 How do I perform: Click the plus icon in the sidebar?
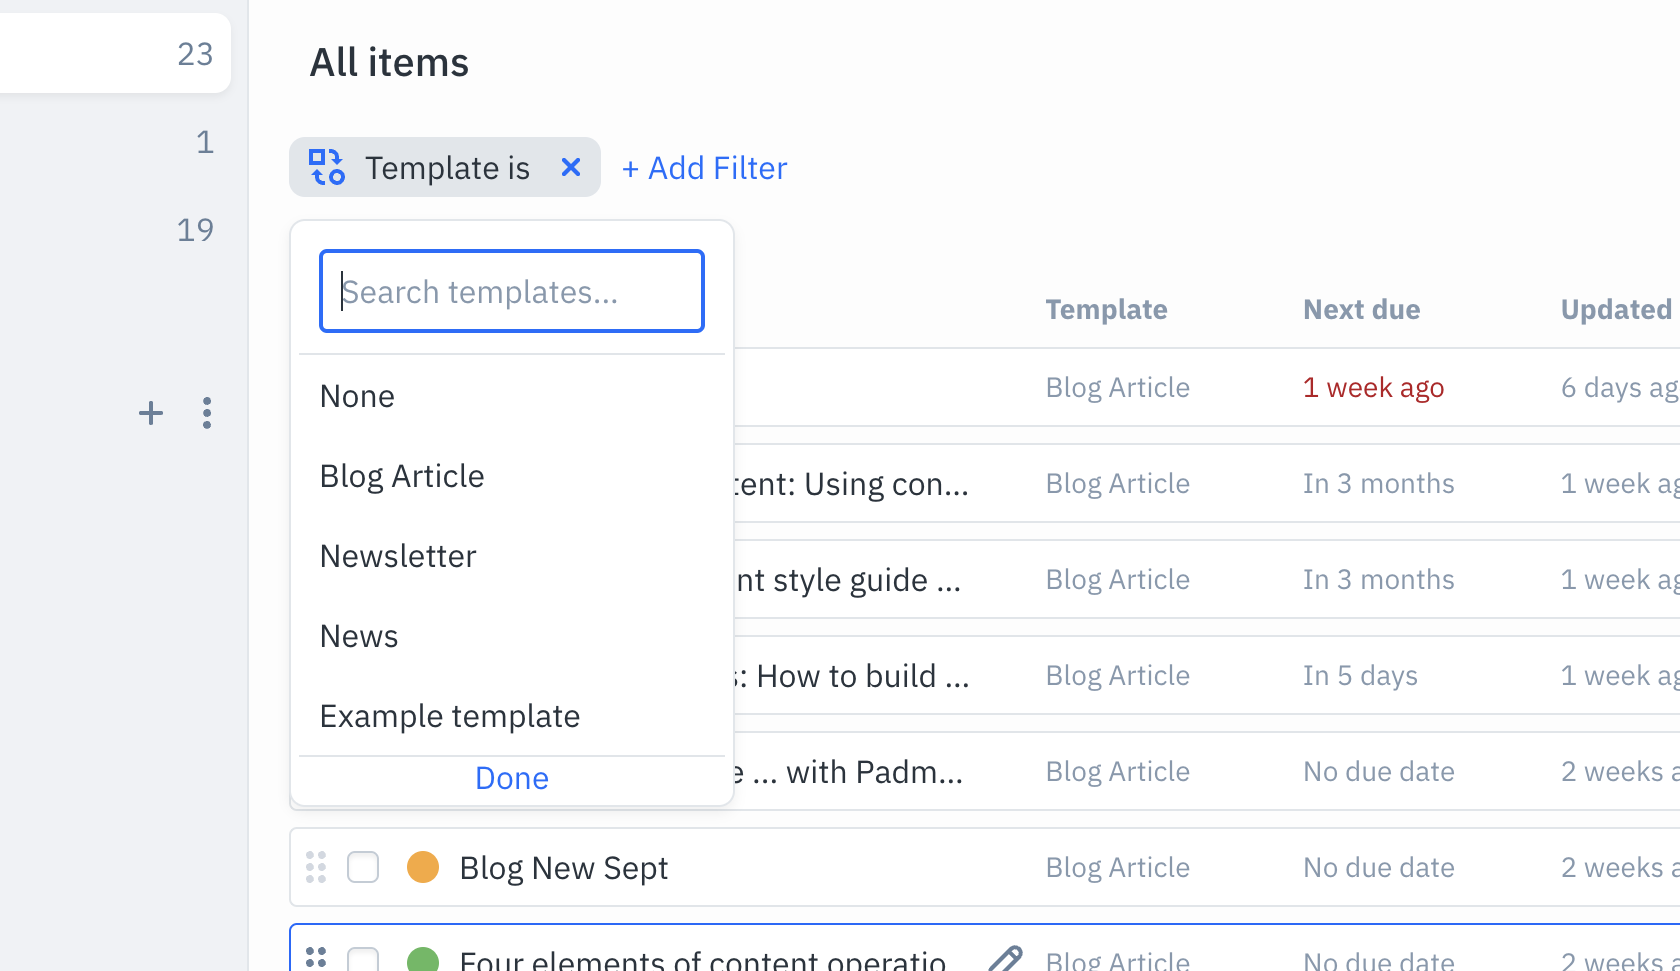click(150, 412)
